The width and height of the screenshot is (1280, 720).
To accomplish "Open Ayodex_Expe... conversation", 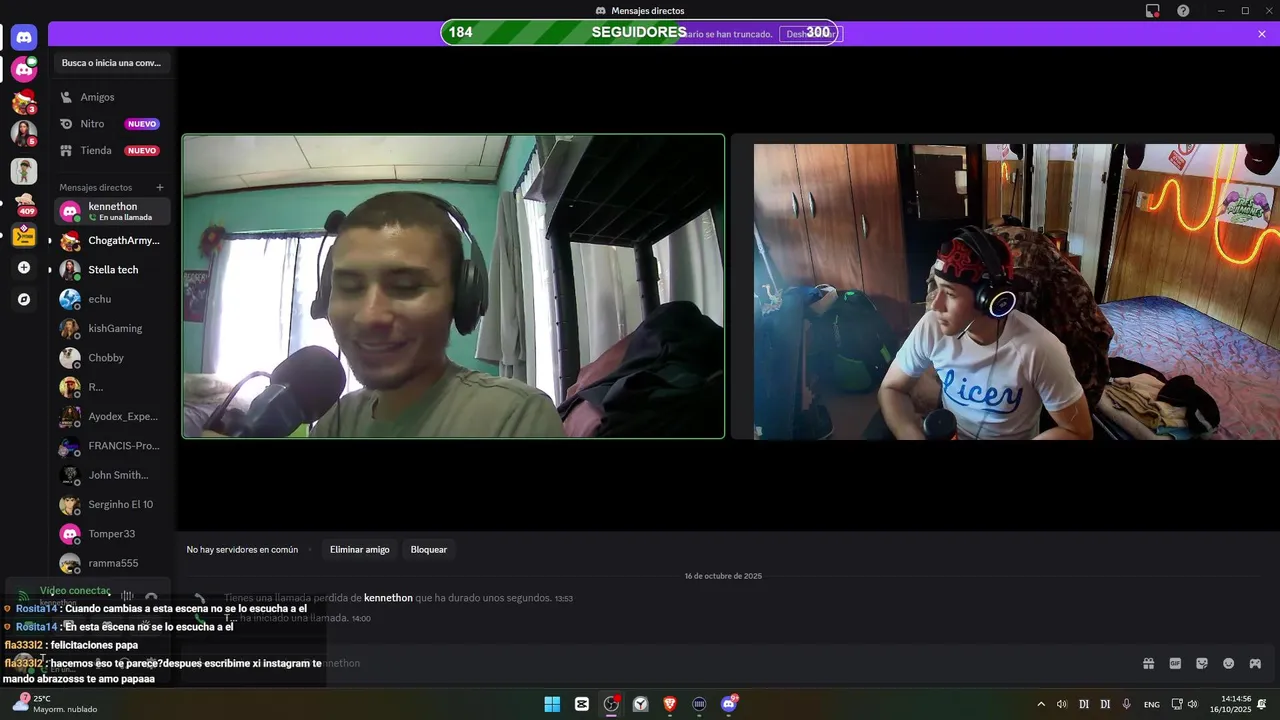I will (x=112, y=416).
